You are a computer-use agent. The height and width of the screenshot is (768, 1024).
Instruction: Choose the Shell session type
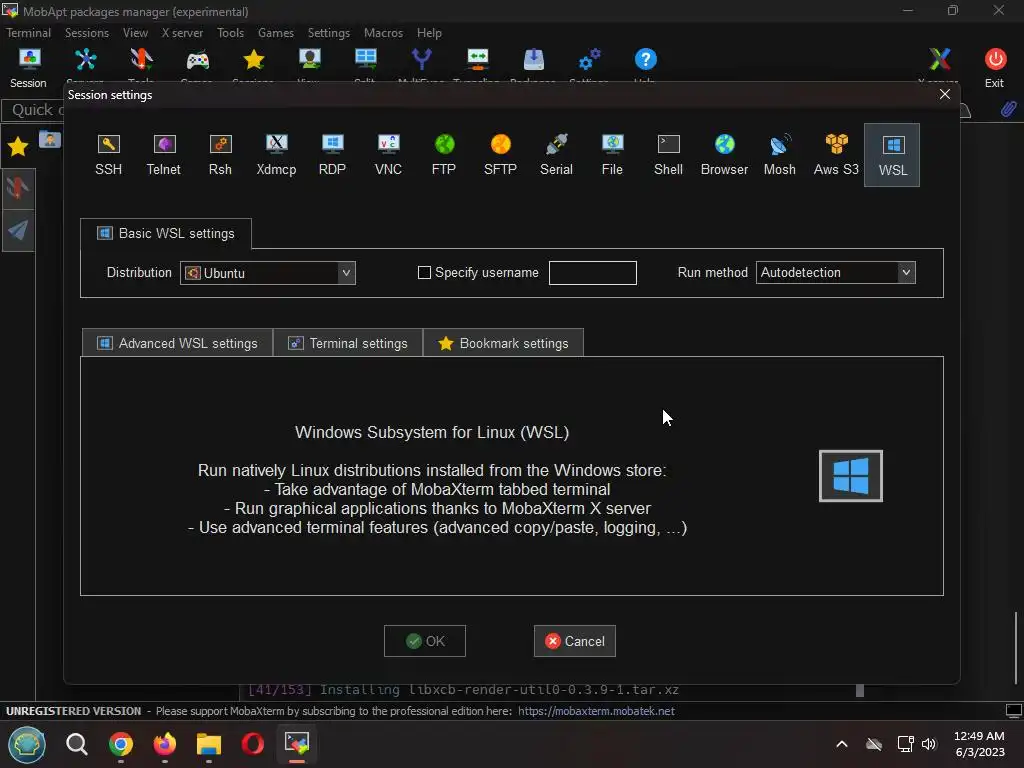pos(668,155)
